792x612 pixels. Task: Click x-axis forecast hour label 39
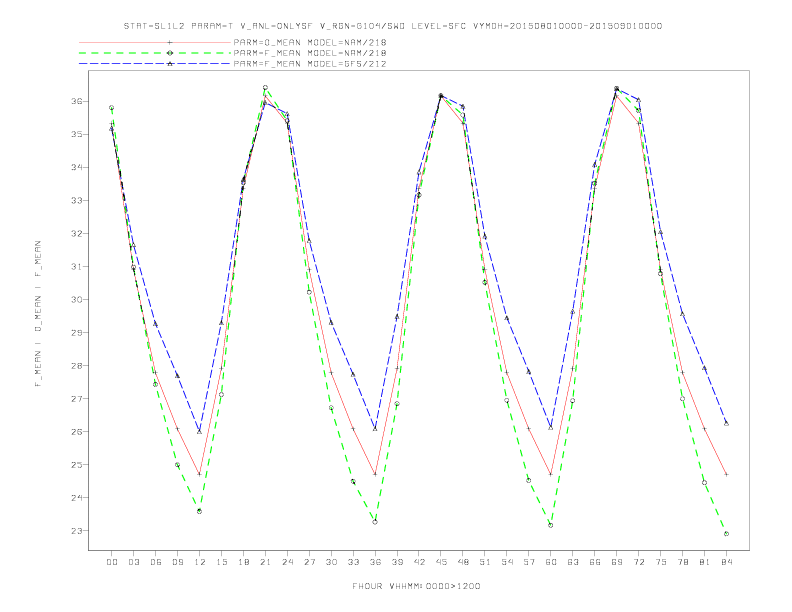(397, 562)
